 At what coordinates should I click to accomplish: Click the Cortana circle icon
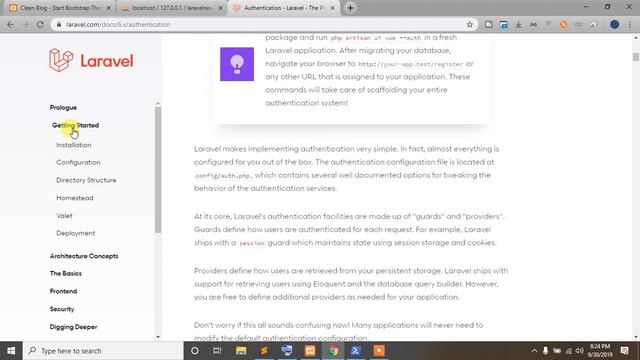click(x=195, y=351)
